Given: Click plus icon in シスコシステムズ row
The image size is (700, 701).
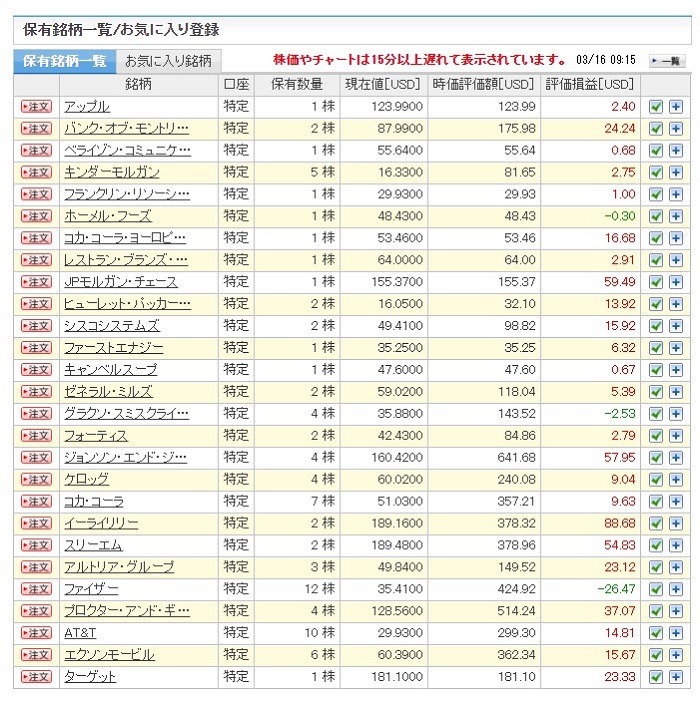Looking at the screenshot, I should [676, 326].
